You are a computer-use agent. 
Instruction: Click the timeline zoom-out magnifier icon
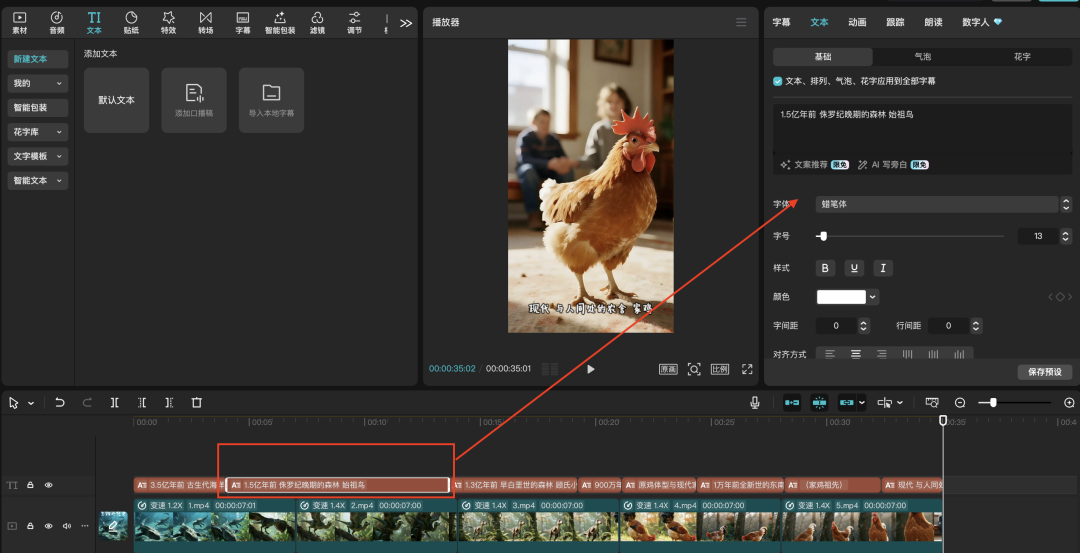[x=960, y=402]
